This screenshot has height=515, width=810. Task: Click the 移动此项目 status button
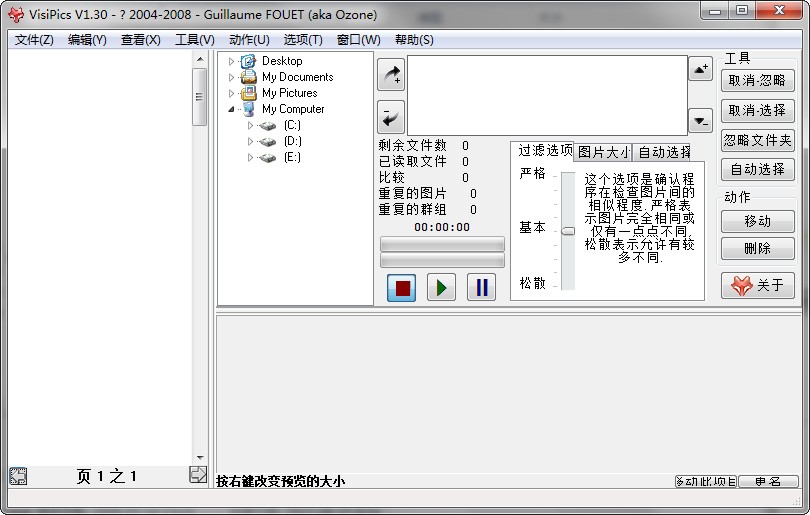click(706, 481)
